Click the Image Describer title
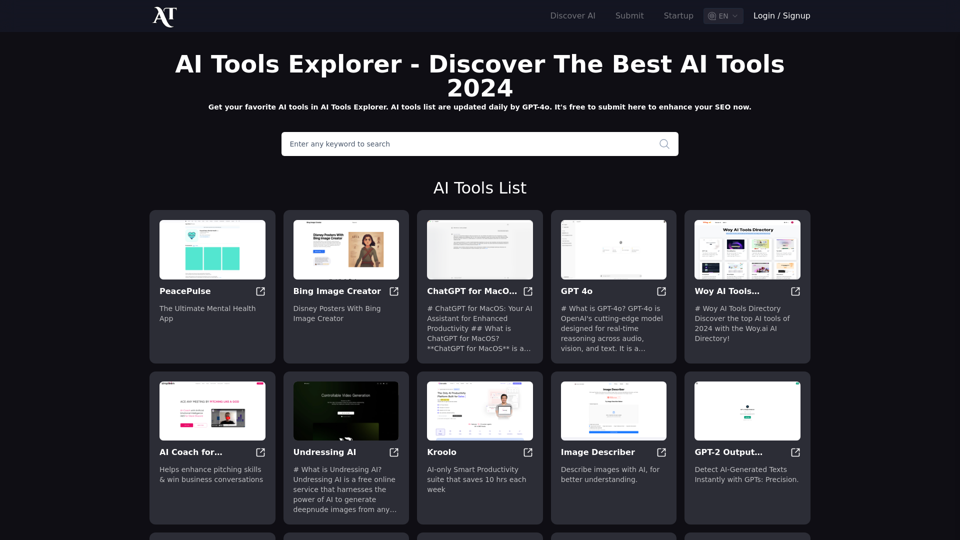The image size is (960, 540). coord(598,452)
